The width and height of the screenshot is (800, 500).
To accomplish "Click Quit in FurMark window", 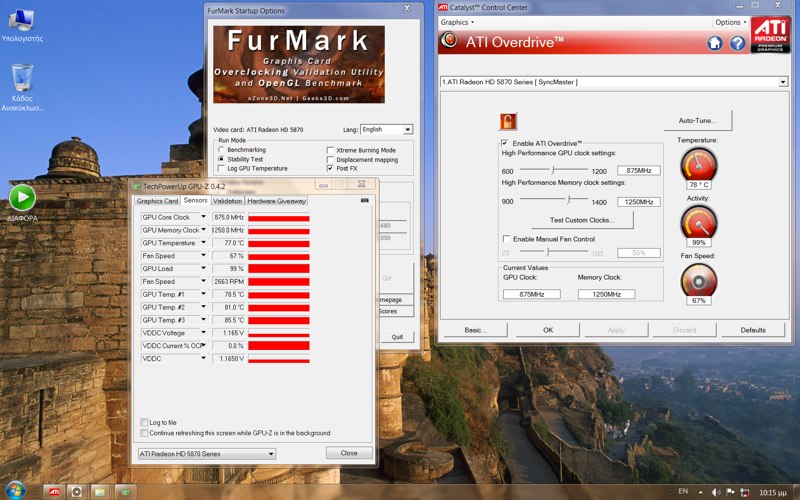I will tap(397, 337).
